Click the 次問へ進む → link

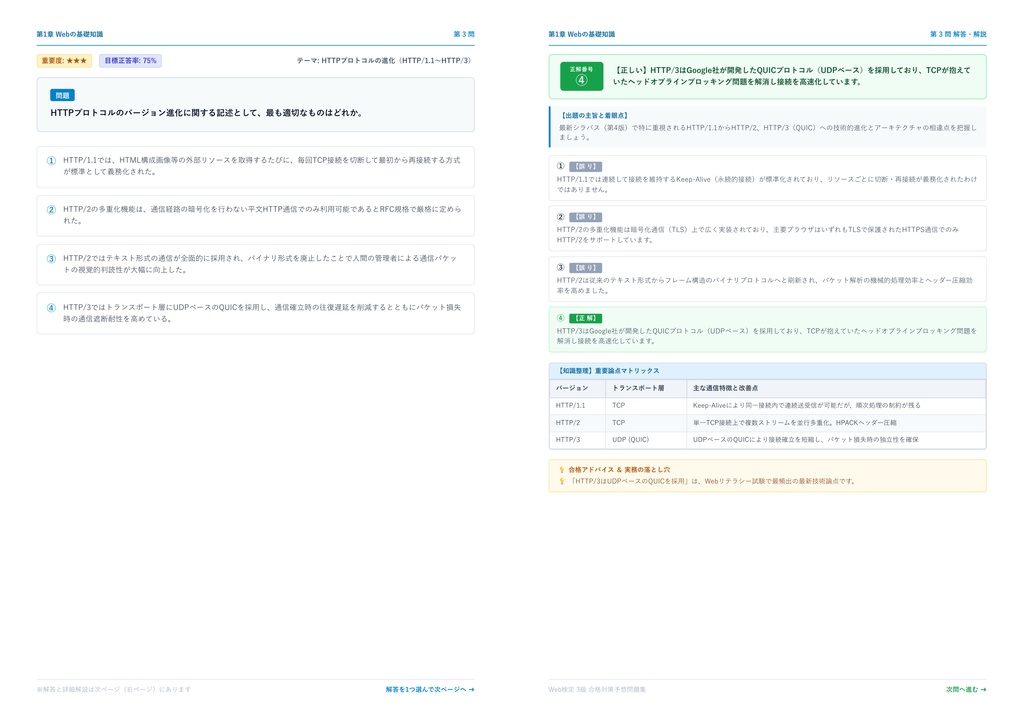pos(966,689)
